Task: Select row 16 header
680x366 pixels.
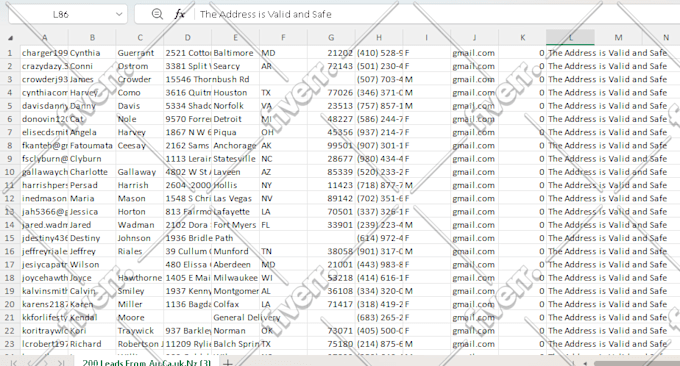Action: click(x=10, y=252)
